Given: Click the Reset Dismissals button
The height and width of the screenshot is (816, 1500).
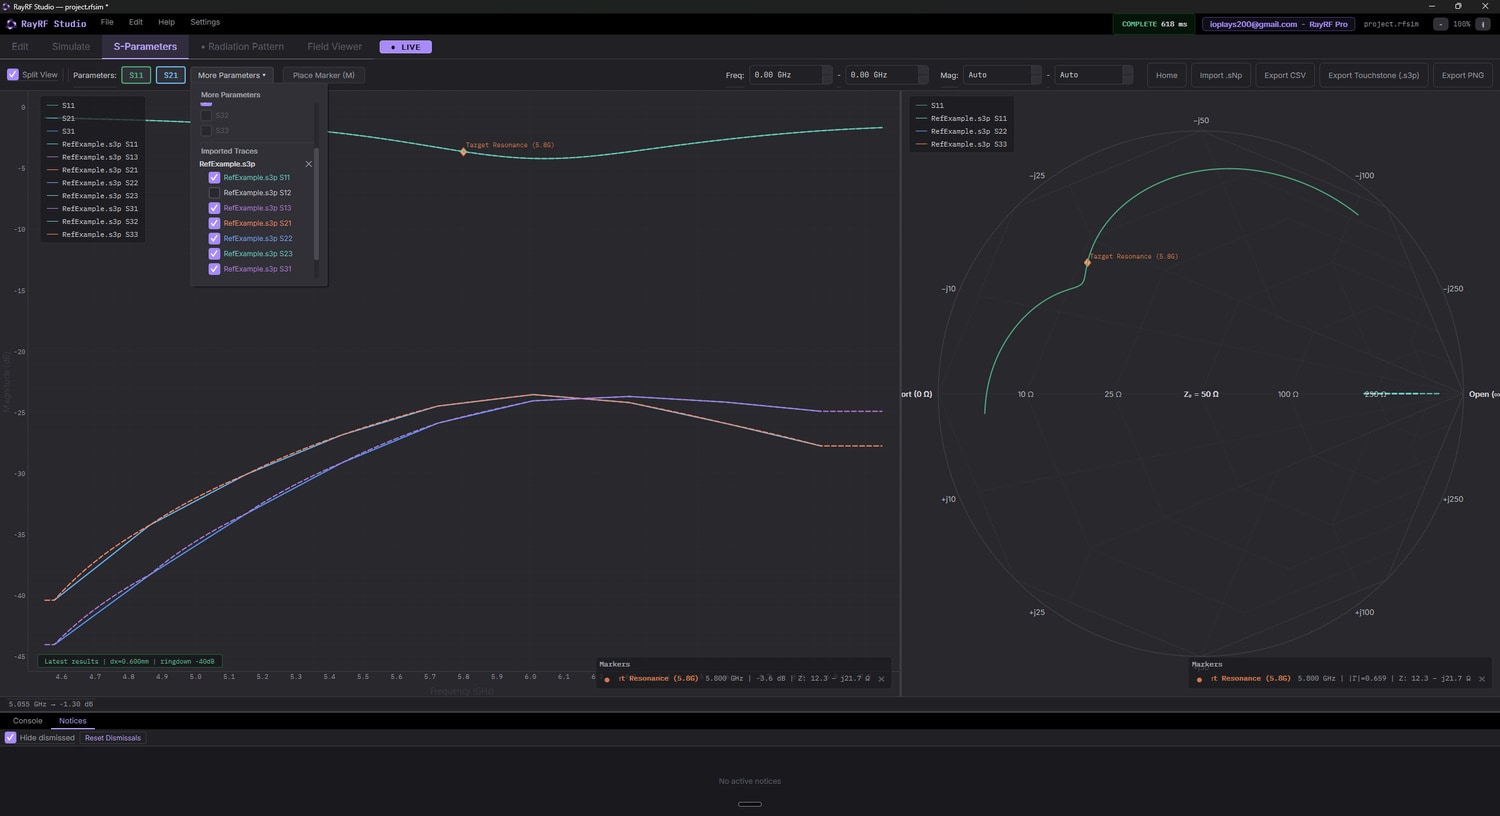Looking at the screenshot, I should (x=113, y=738).
